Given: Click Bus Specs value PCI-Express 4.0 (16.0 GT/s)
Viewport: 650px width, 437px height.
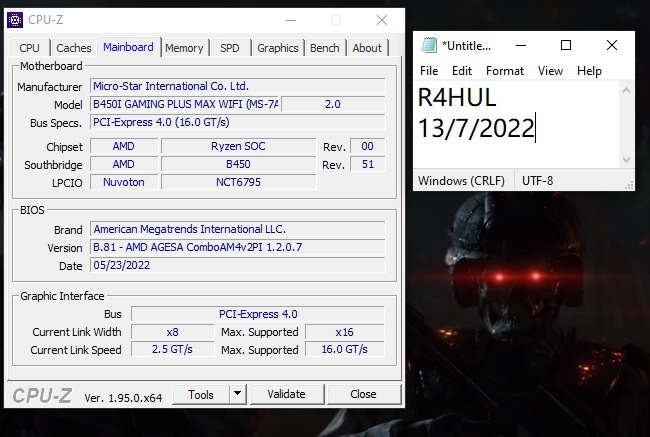Looking at the screenshot, I should tap(238, 122).
